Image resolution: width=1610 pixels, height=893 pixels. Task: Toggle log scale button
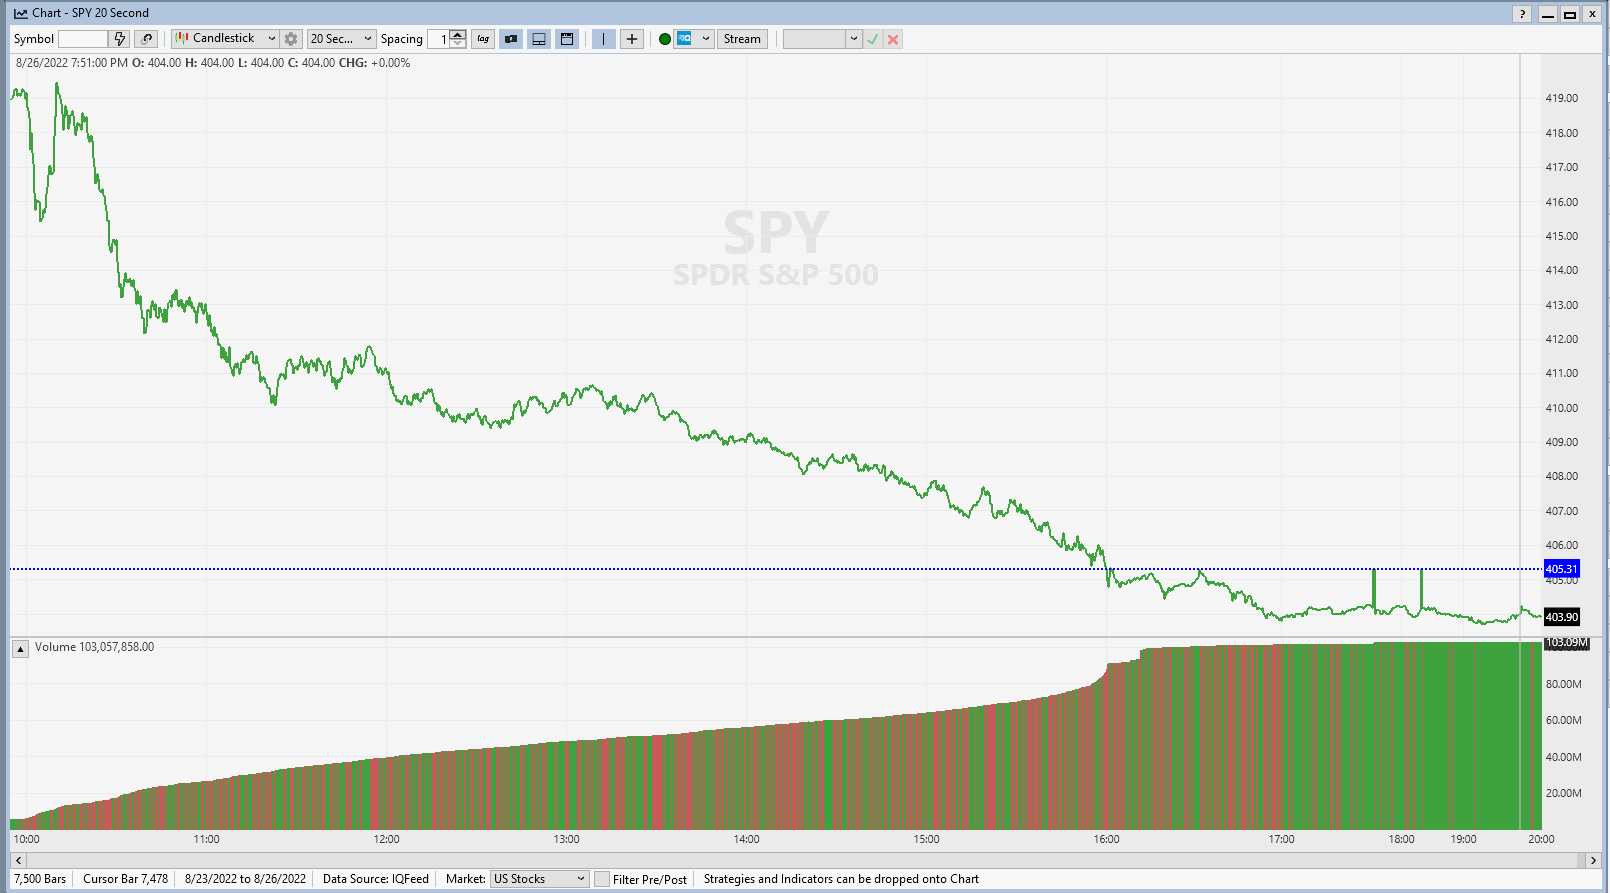click(x=483, y=39)
